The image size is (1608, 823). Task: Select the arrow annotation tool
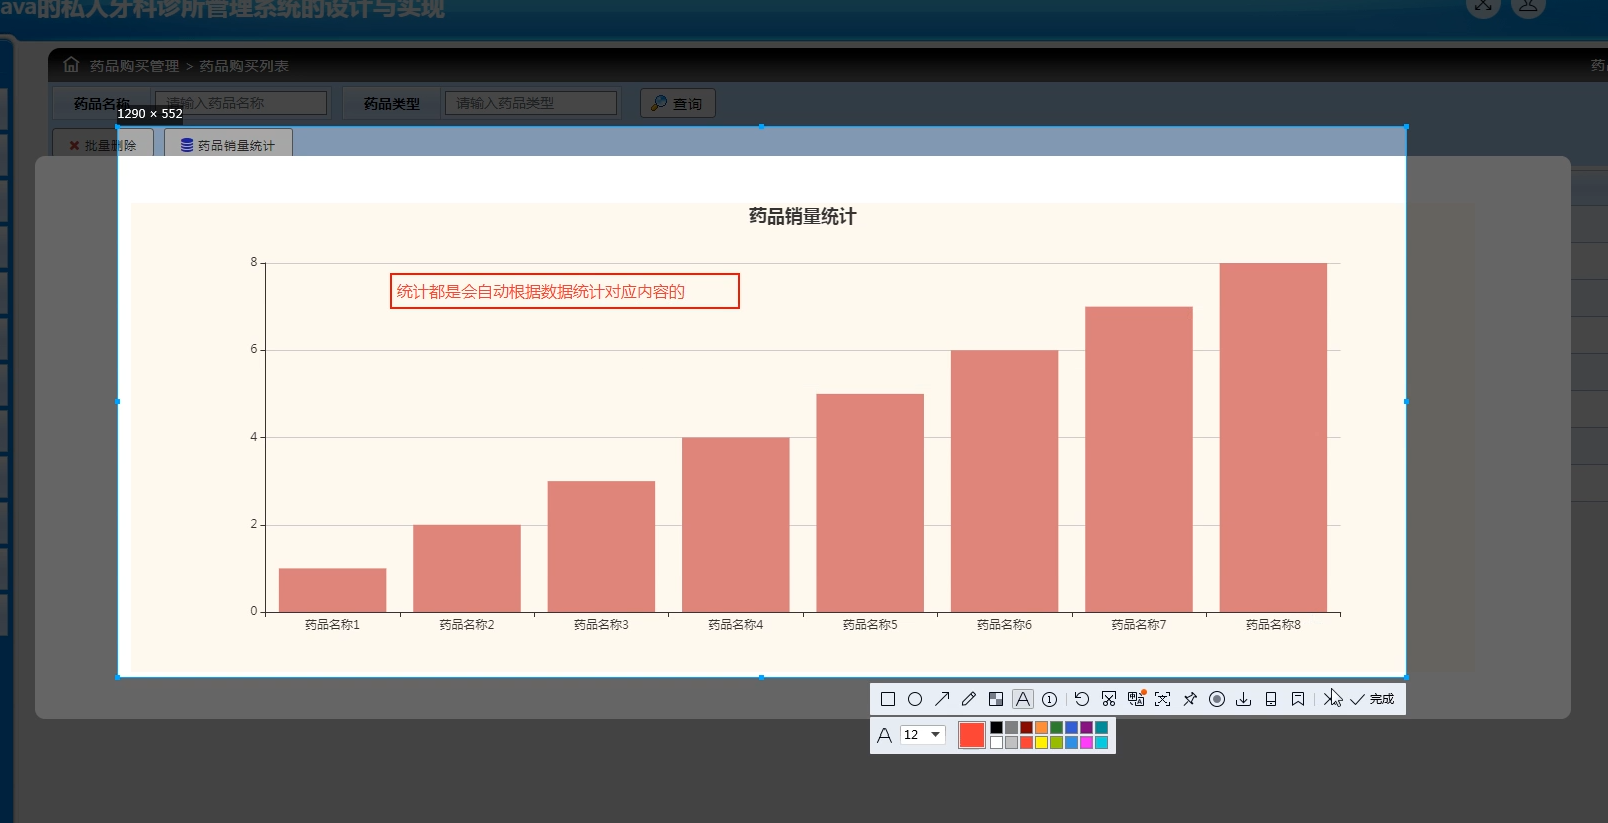942,699
